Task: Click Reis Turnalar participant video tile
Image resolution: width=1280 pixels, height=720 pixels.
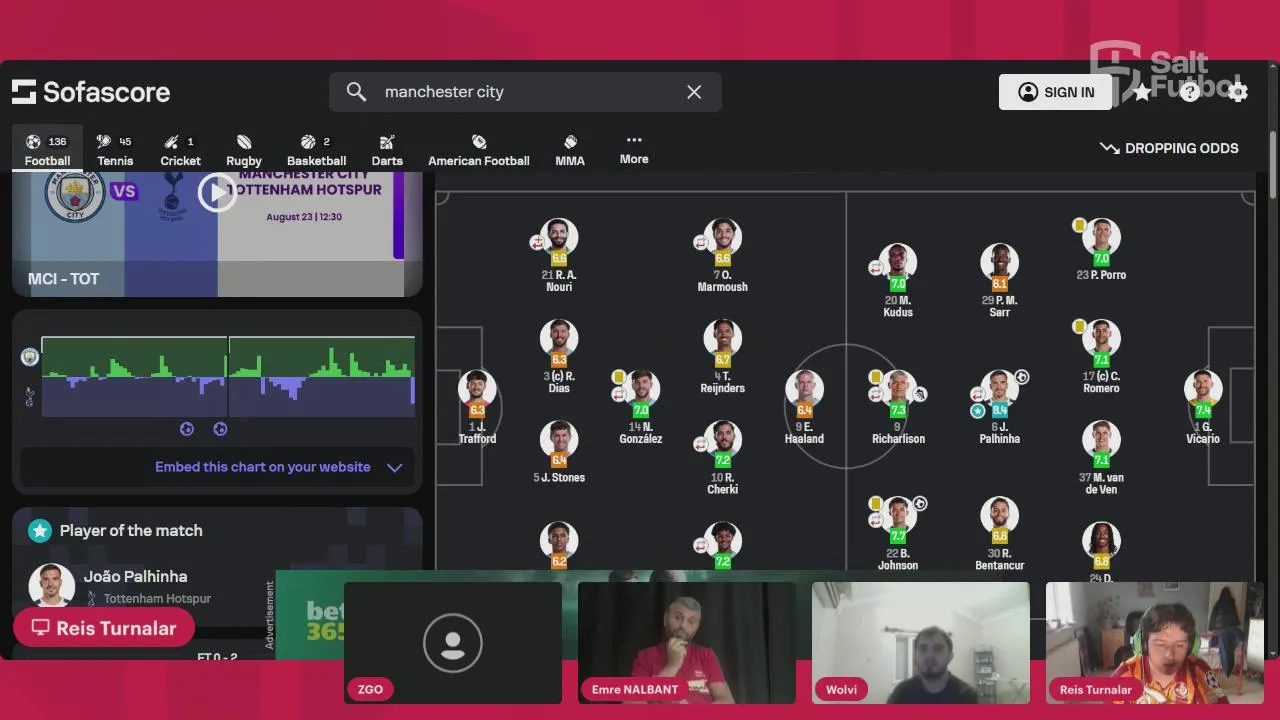Action: tap(1155, 643)
